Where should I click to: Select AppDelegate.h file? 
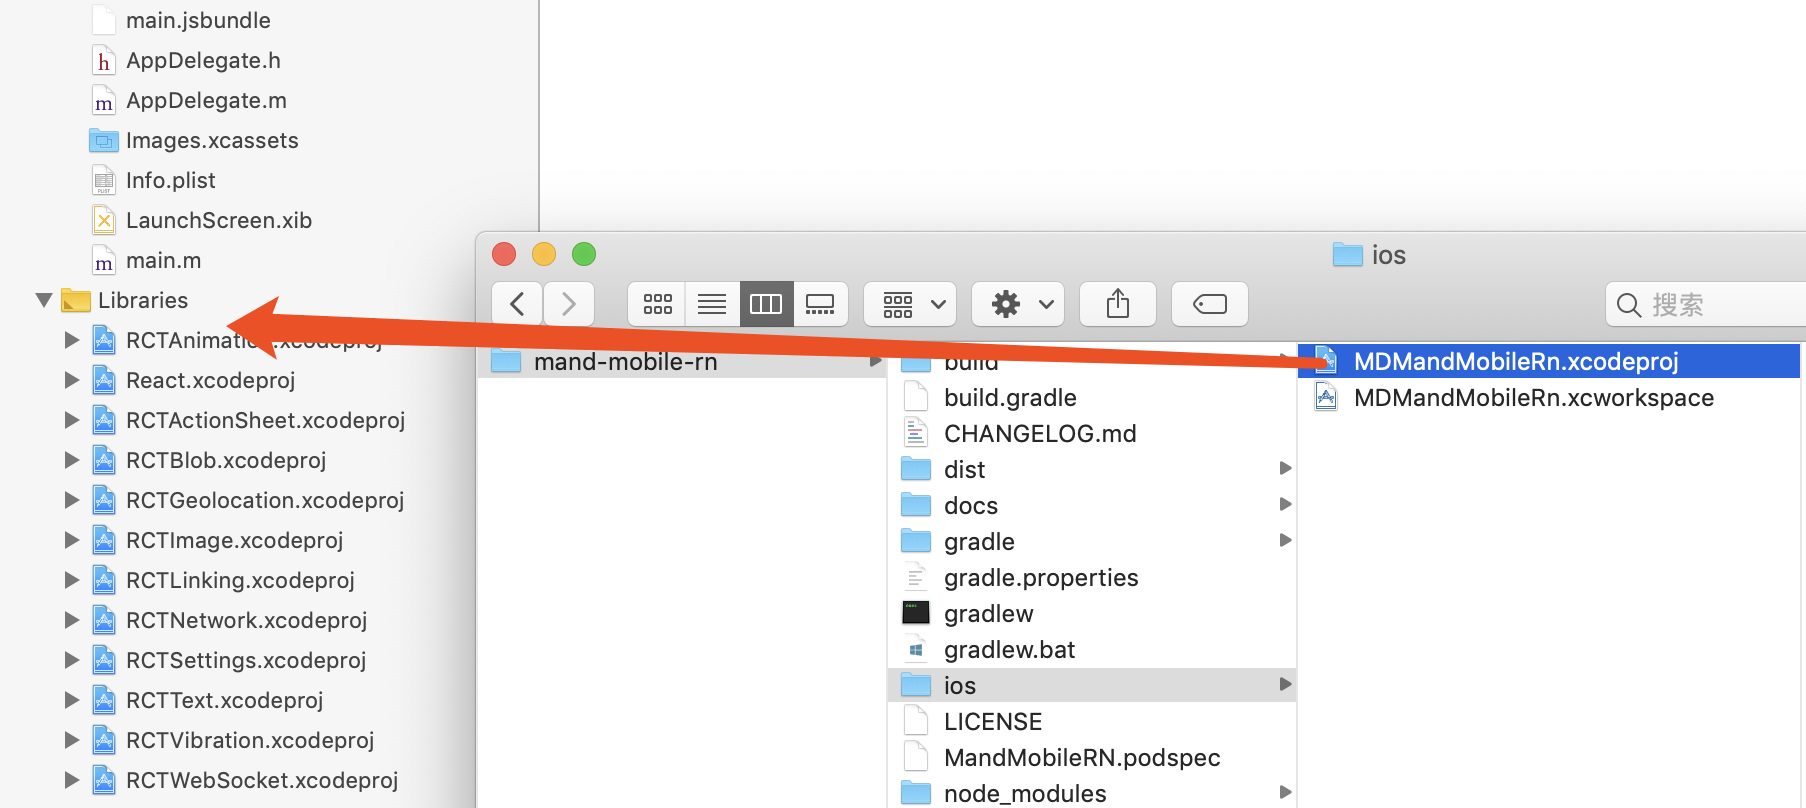(203, 60)
